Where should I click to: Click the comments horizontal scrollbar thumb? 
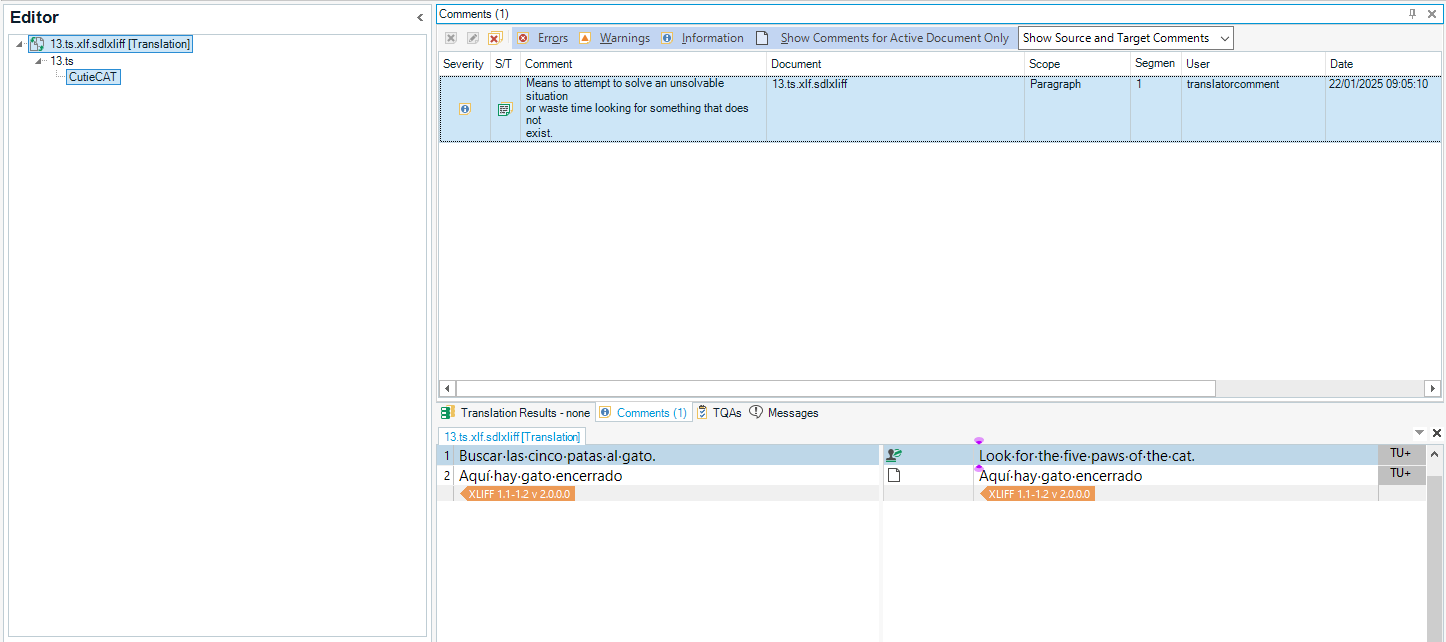(x=835, y=389)
